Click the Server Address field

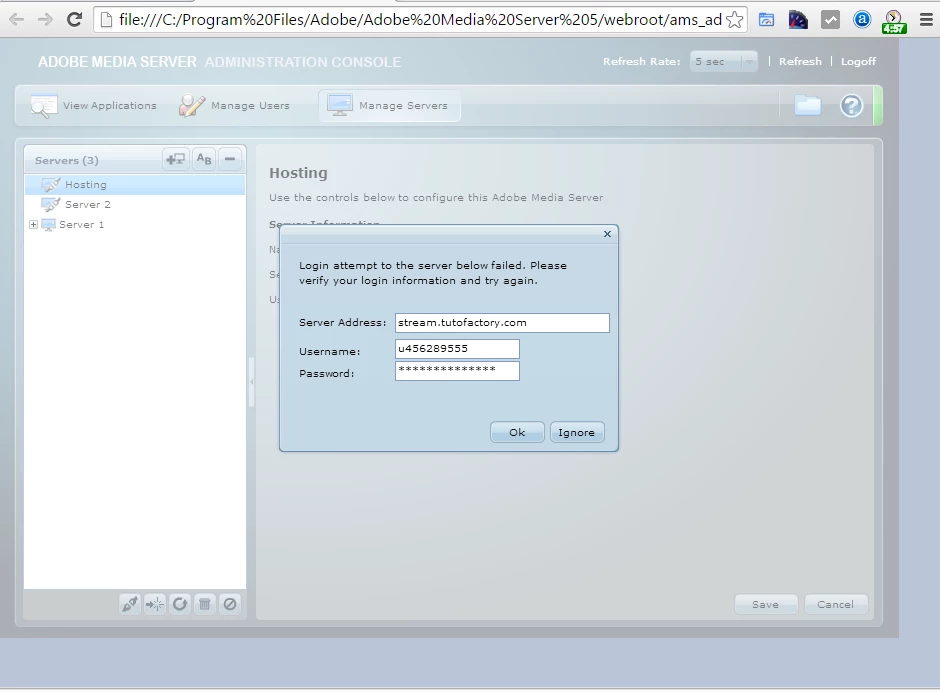click(x=502, y=323)
